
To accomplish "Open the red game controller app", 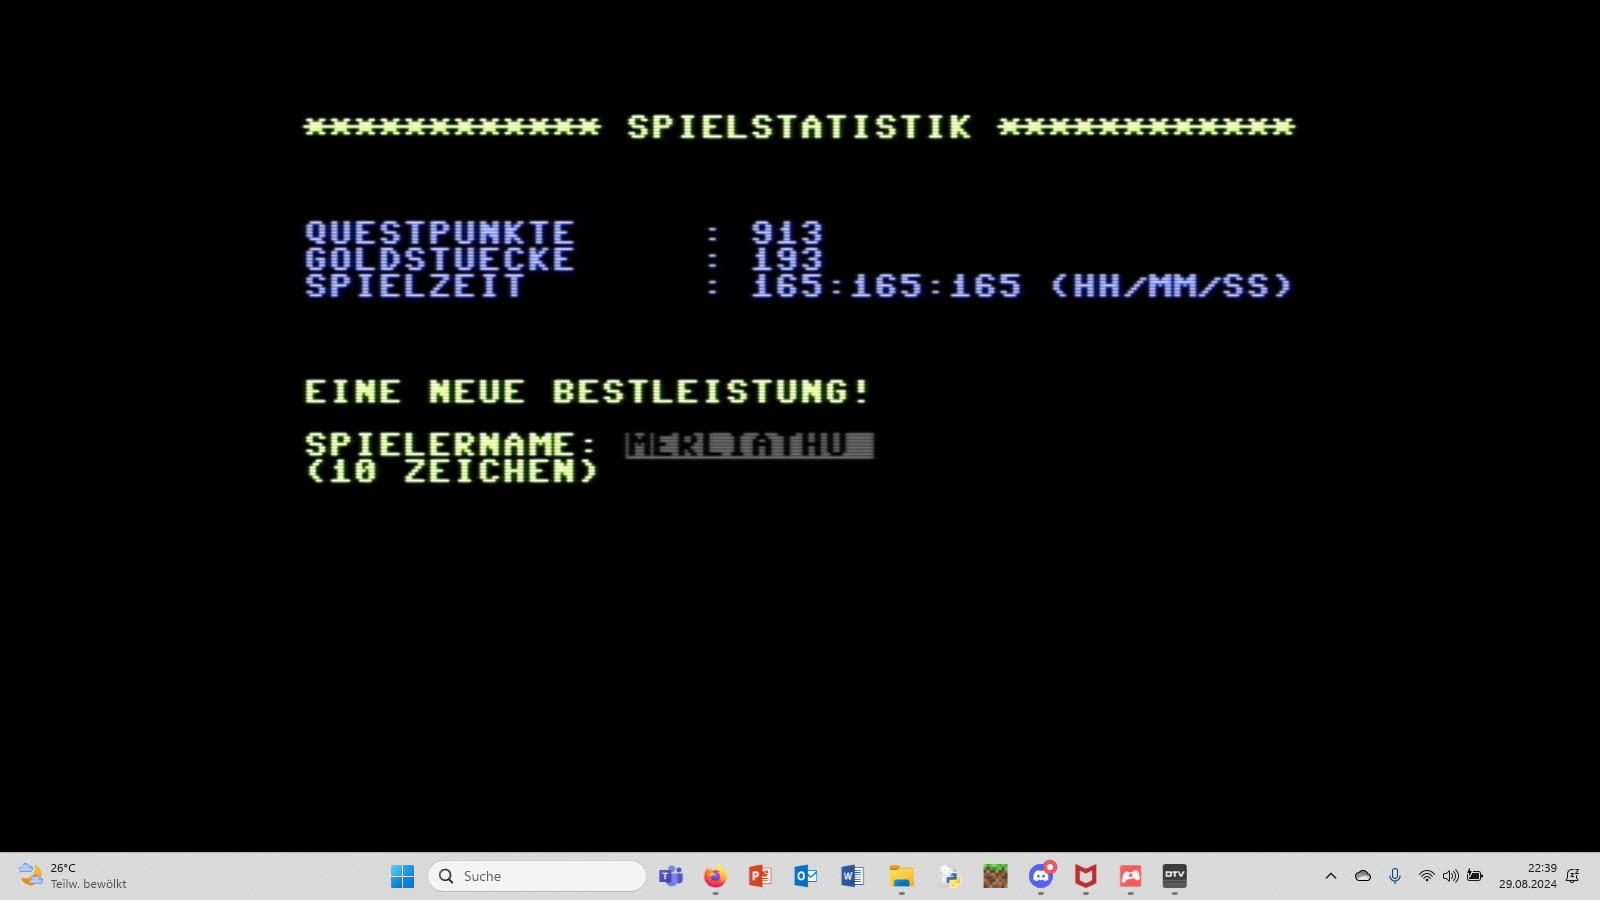I will [x=1130, y=876].
